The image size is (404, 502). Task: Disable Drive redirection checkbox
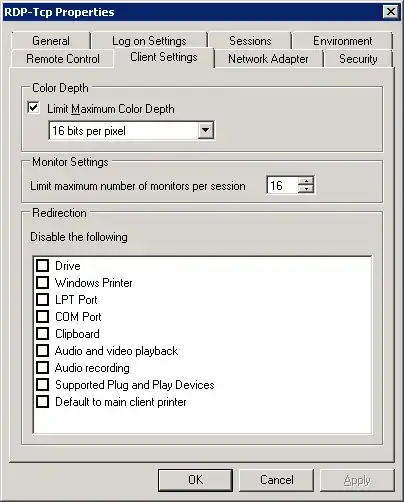tap(42, 266)
